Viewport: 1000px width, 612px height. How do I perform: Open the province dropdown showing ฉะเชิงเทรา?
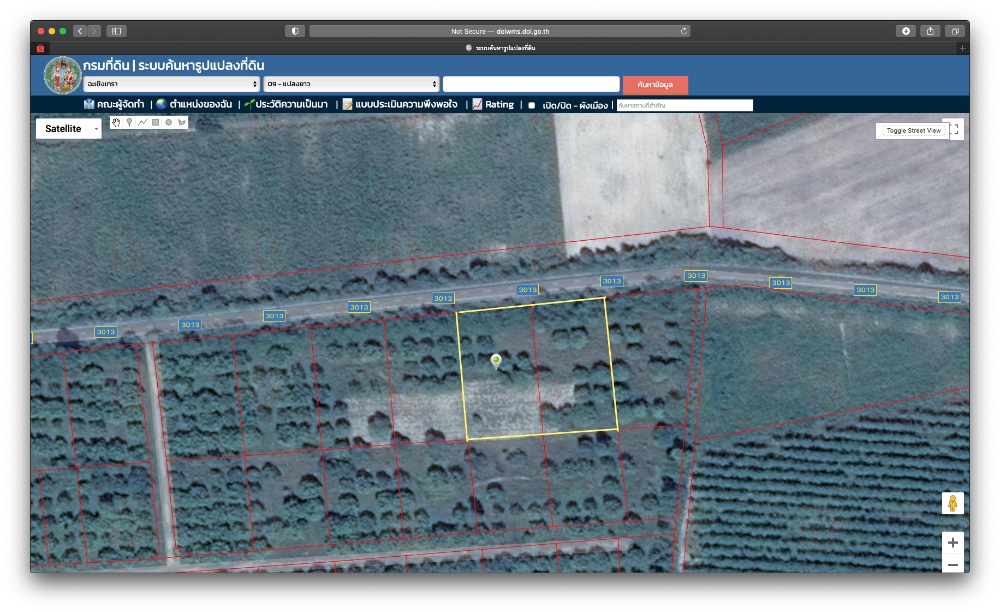point(171,84)
